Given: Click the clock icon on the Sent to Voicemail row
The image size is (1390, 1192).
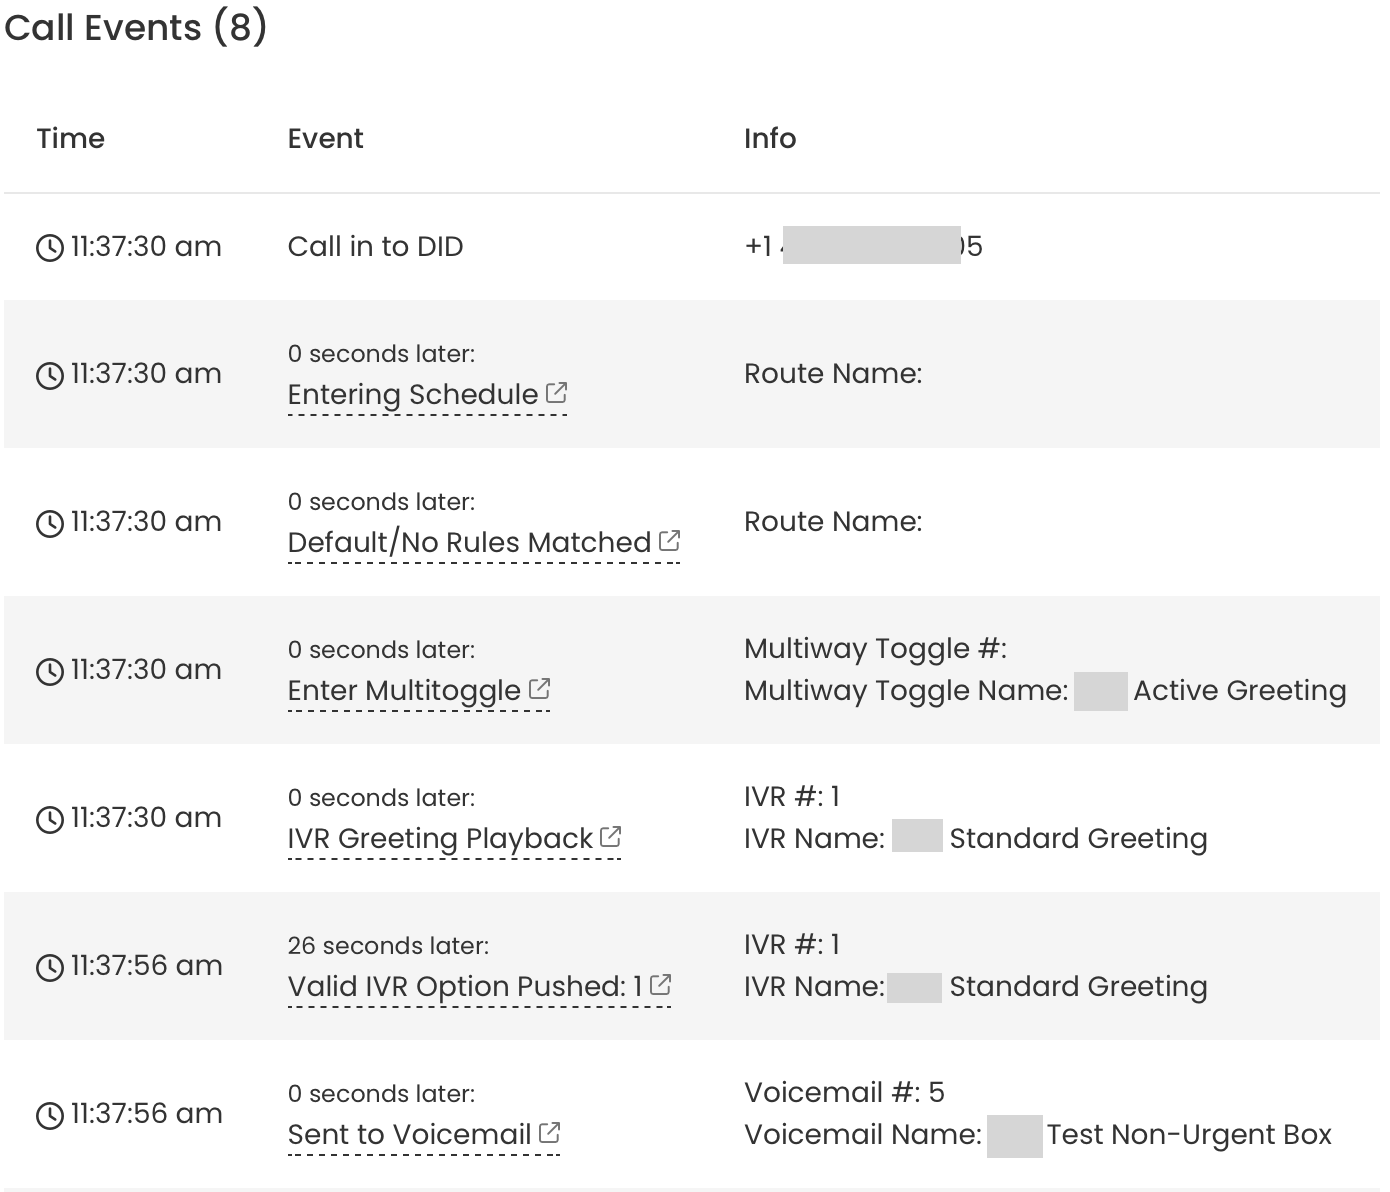Looking at the screenshot, I should tap(49, 1115).
